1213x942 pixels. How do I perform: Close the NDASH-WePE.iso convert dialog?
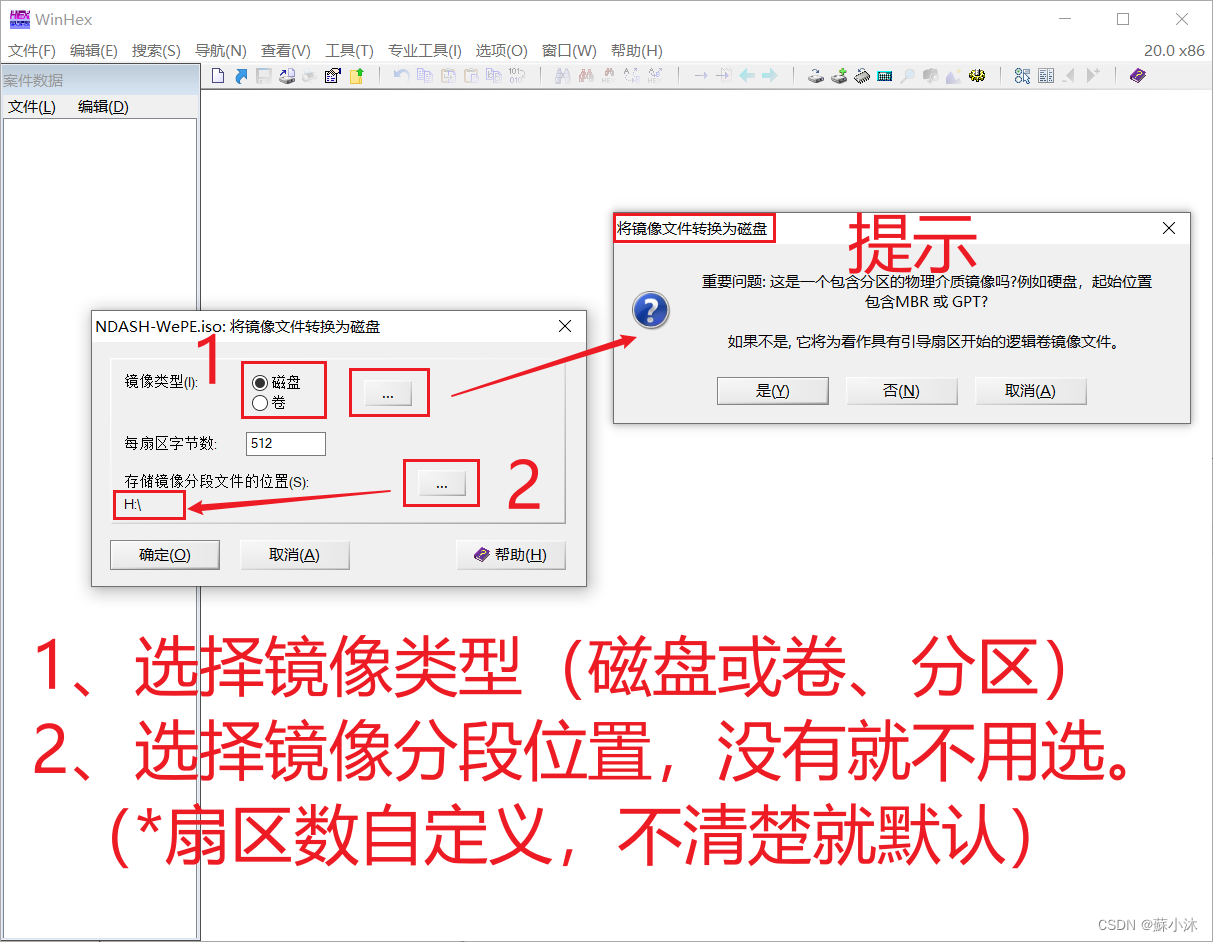click(565, 327)
